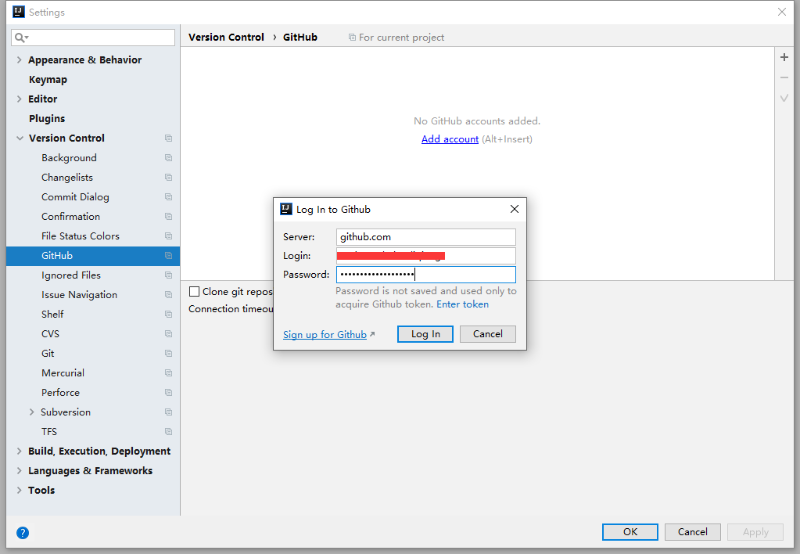Expand the Subversion tree node
800x554 pixels.
pyautogui.click(x=32, y=412)
